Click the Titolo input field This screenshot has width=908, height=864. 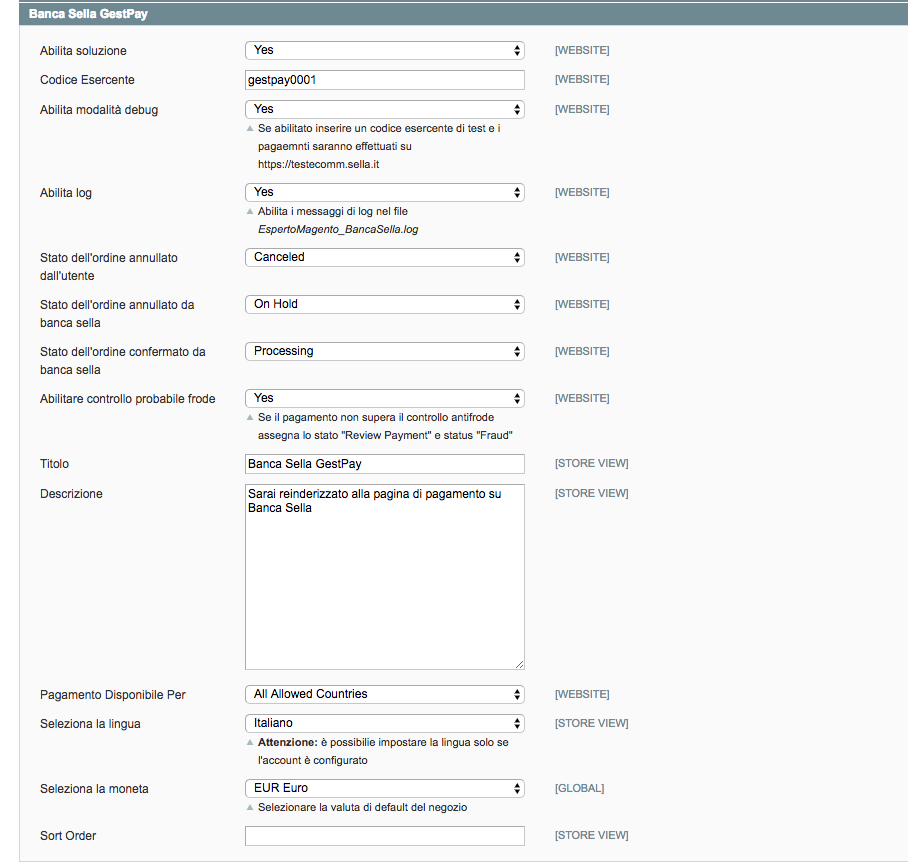pos(385,464)
